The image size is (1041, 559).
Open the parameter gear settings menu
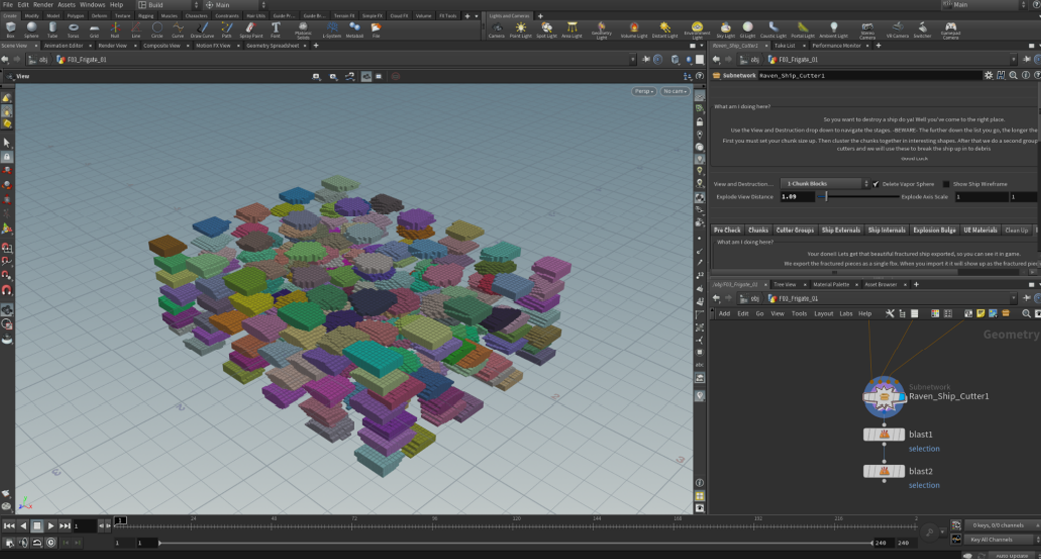[989, 75]
